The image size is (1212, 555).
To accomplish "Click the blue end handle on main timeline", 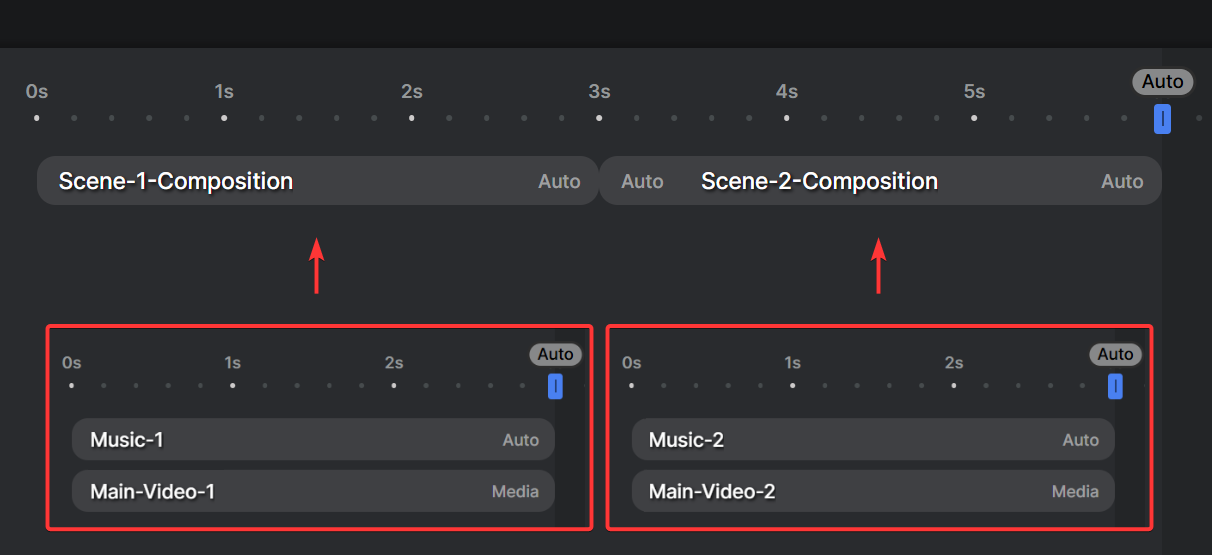I will (1162, 119).
